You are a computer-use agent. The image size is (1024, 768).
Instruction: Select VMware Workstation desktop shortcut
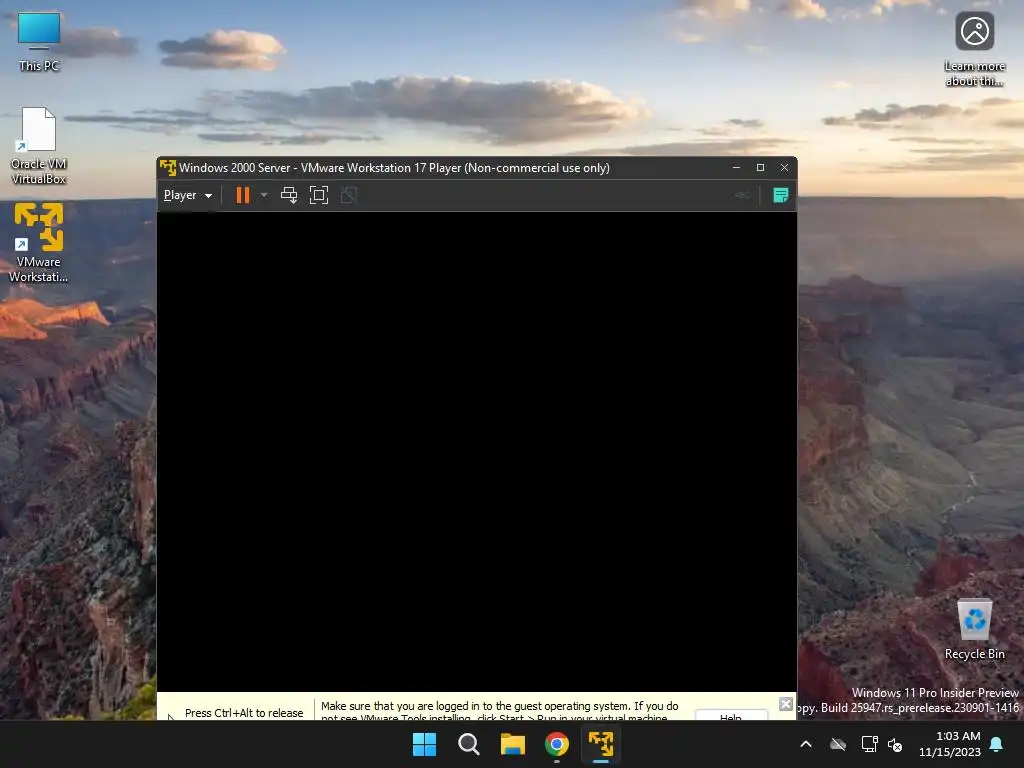click(39, 243)
